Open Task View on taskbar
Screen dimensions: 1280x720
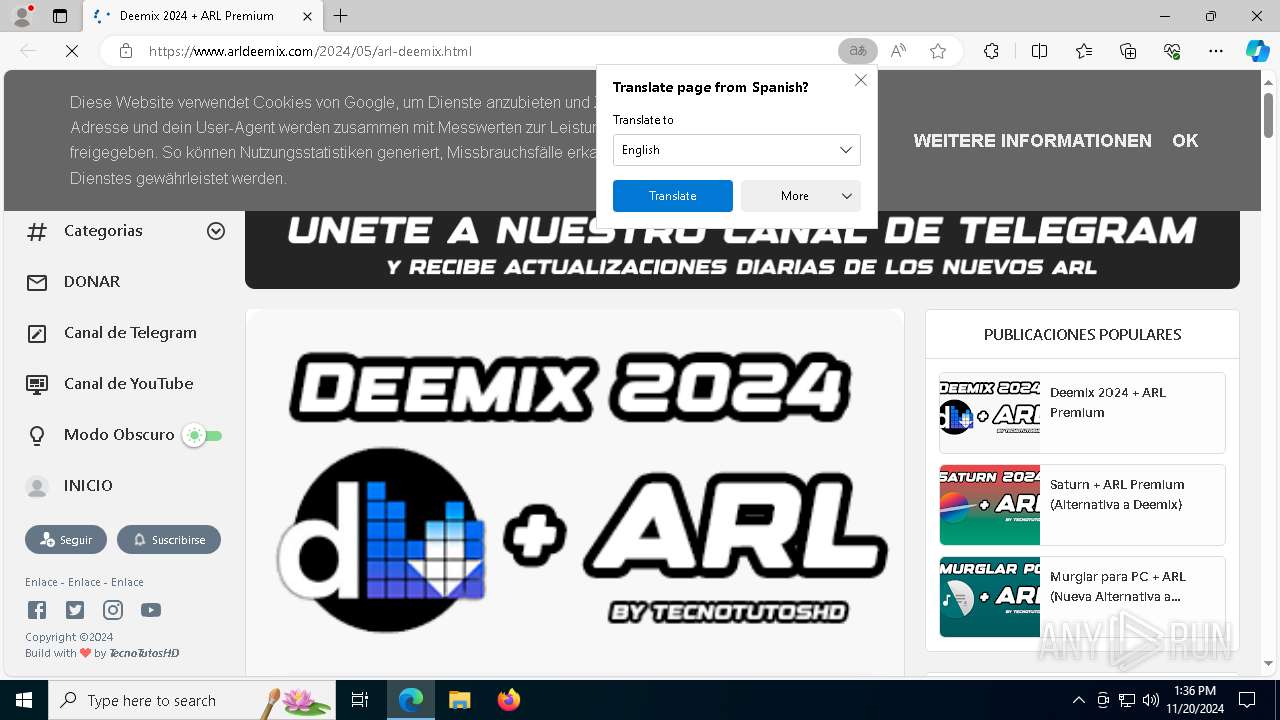click(360, 700)
